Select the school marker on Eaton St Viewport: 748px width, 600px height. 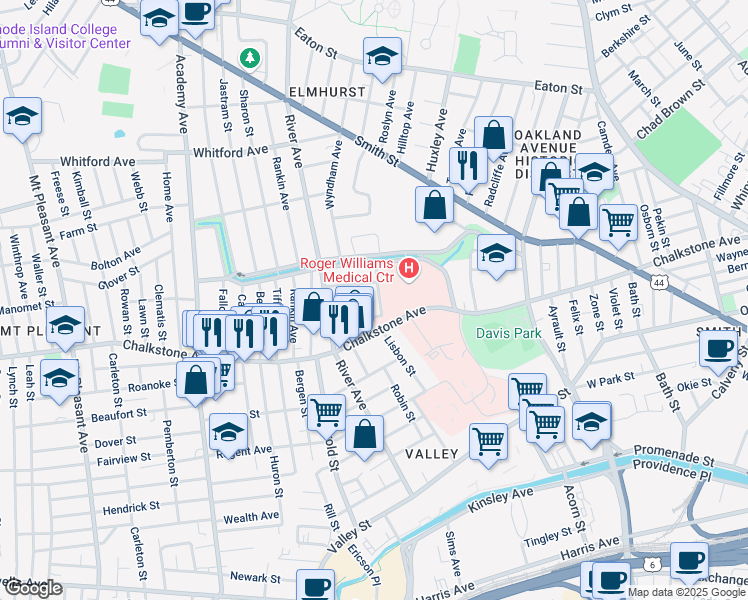[382, 59]
